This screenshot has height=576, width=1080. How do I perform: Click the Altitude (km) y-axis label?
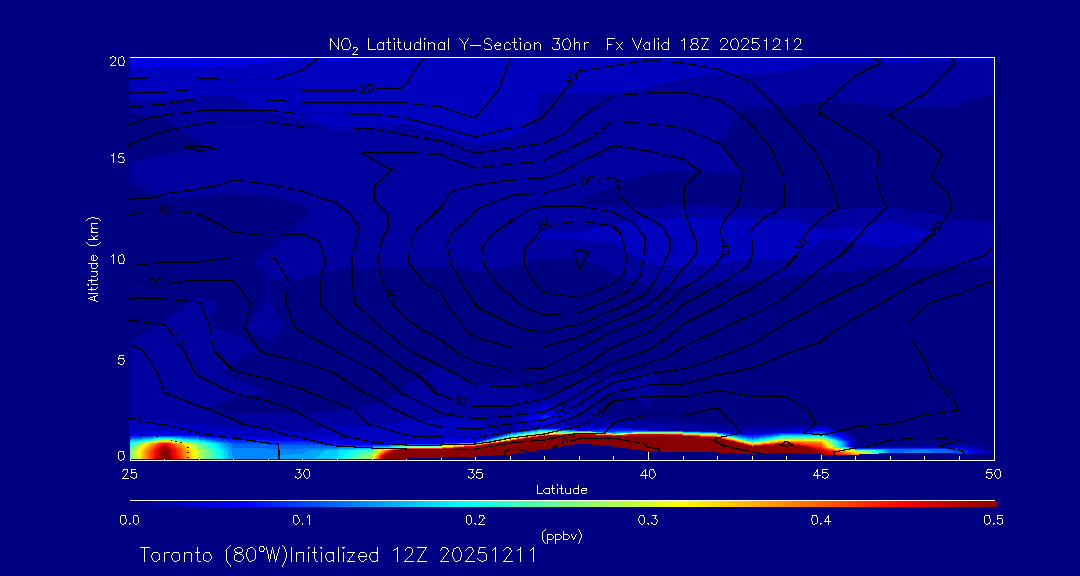(x=93, y=258)
